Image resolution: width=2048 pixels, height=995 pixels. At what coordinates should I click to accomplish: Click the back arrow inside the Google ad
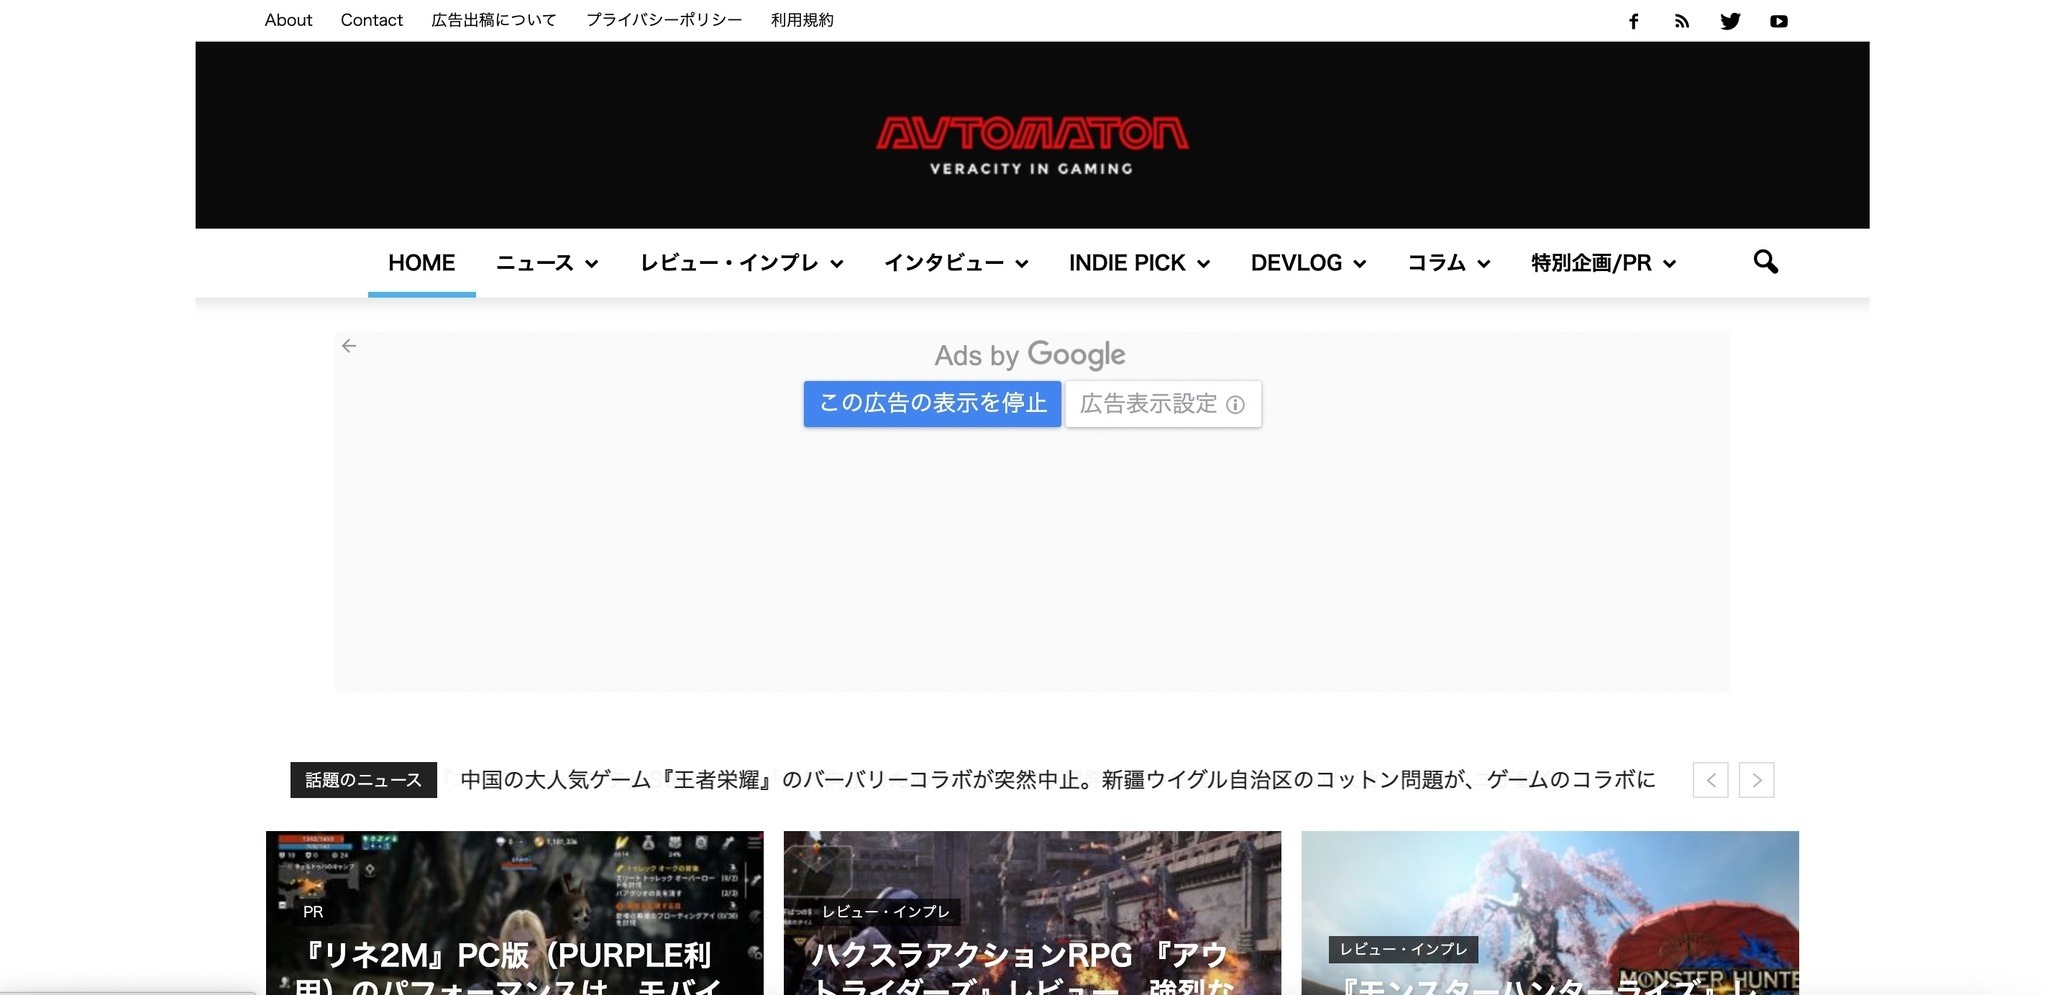pos(349,345)
